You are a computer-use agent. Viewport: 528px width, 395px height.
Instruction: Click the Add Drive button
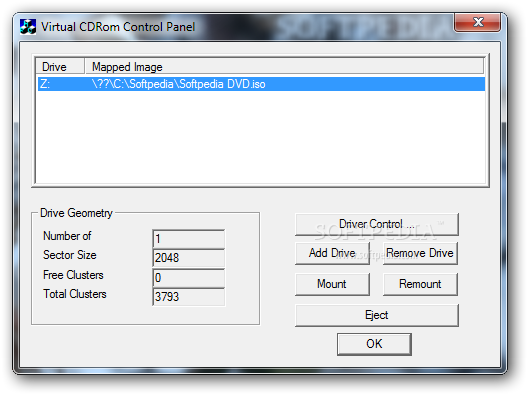[332, 253]
